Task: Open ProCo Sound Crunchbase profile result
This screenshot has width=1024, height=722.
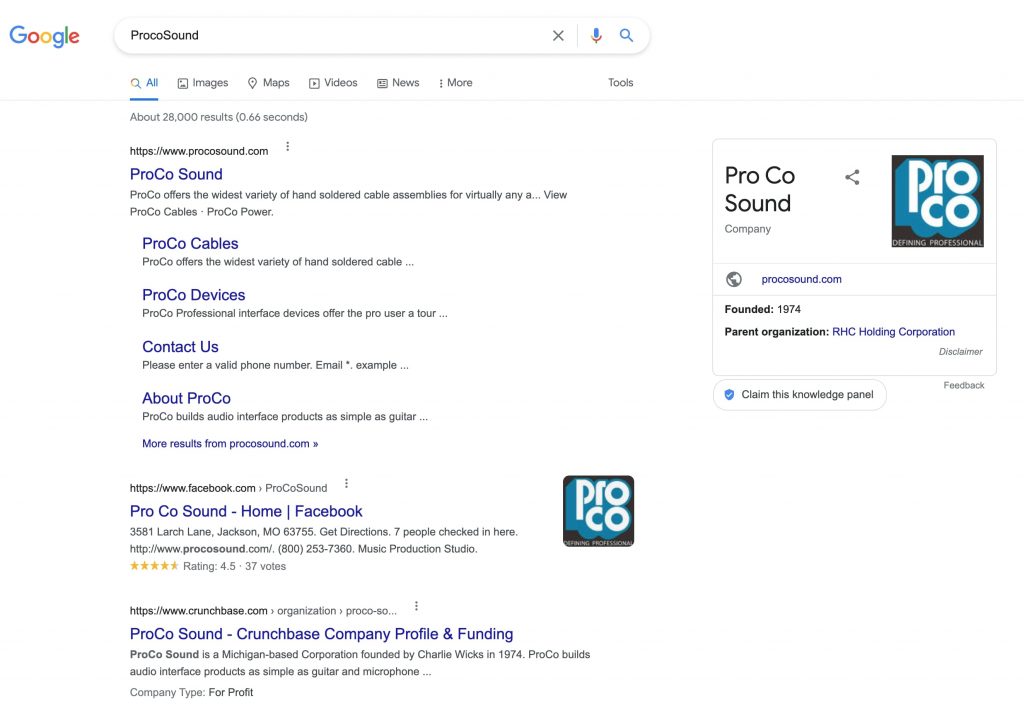Action: (321, 634)
